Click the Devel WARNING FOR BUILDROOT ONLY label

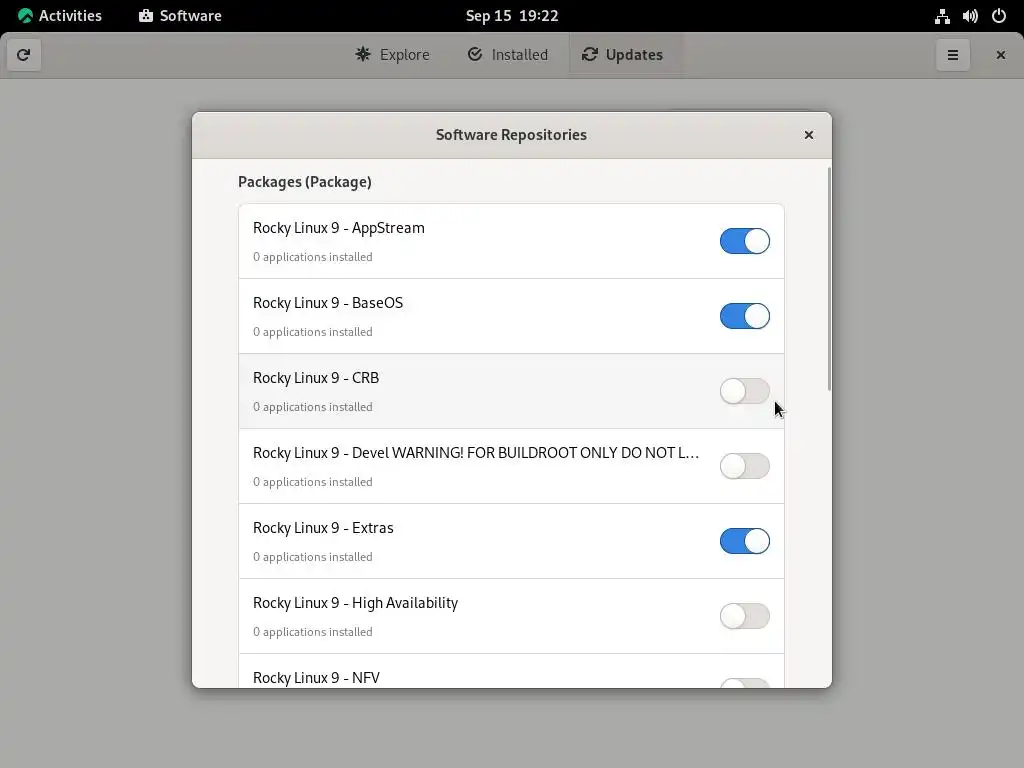(476, 453)
